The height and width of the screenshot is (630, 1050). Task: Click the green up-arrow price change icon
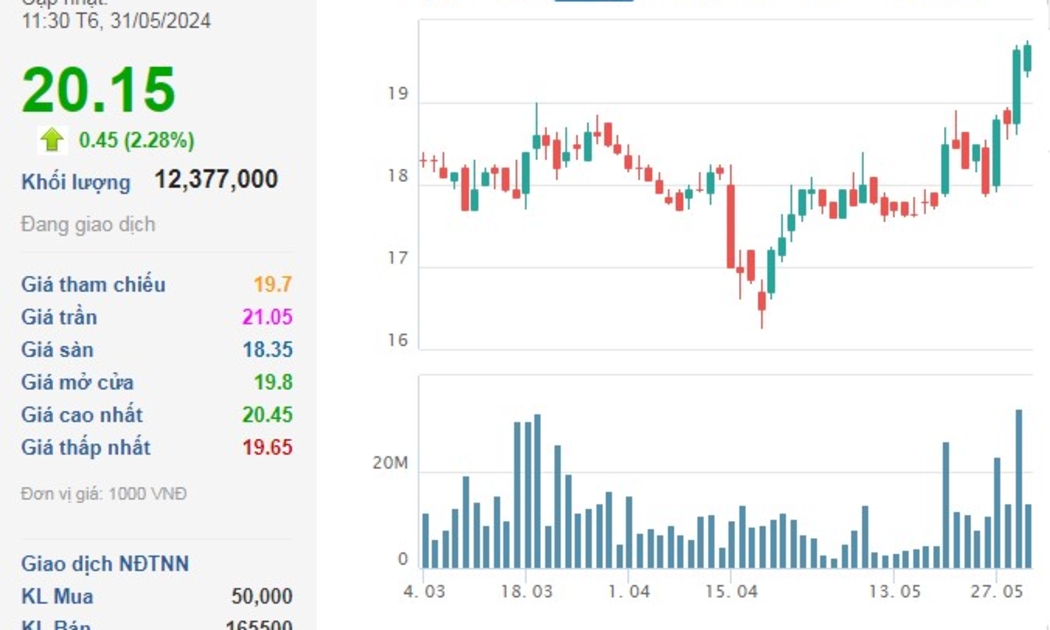(52, 140)
